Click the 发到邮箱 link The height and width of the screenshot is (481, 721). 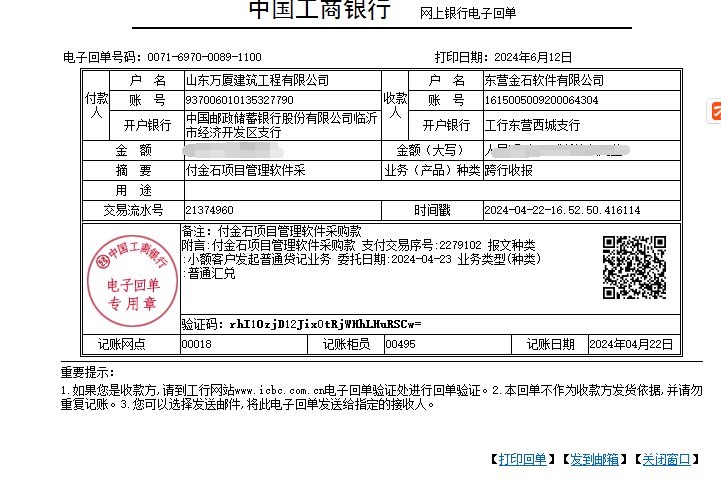[594, 459]
